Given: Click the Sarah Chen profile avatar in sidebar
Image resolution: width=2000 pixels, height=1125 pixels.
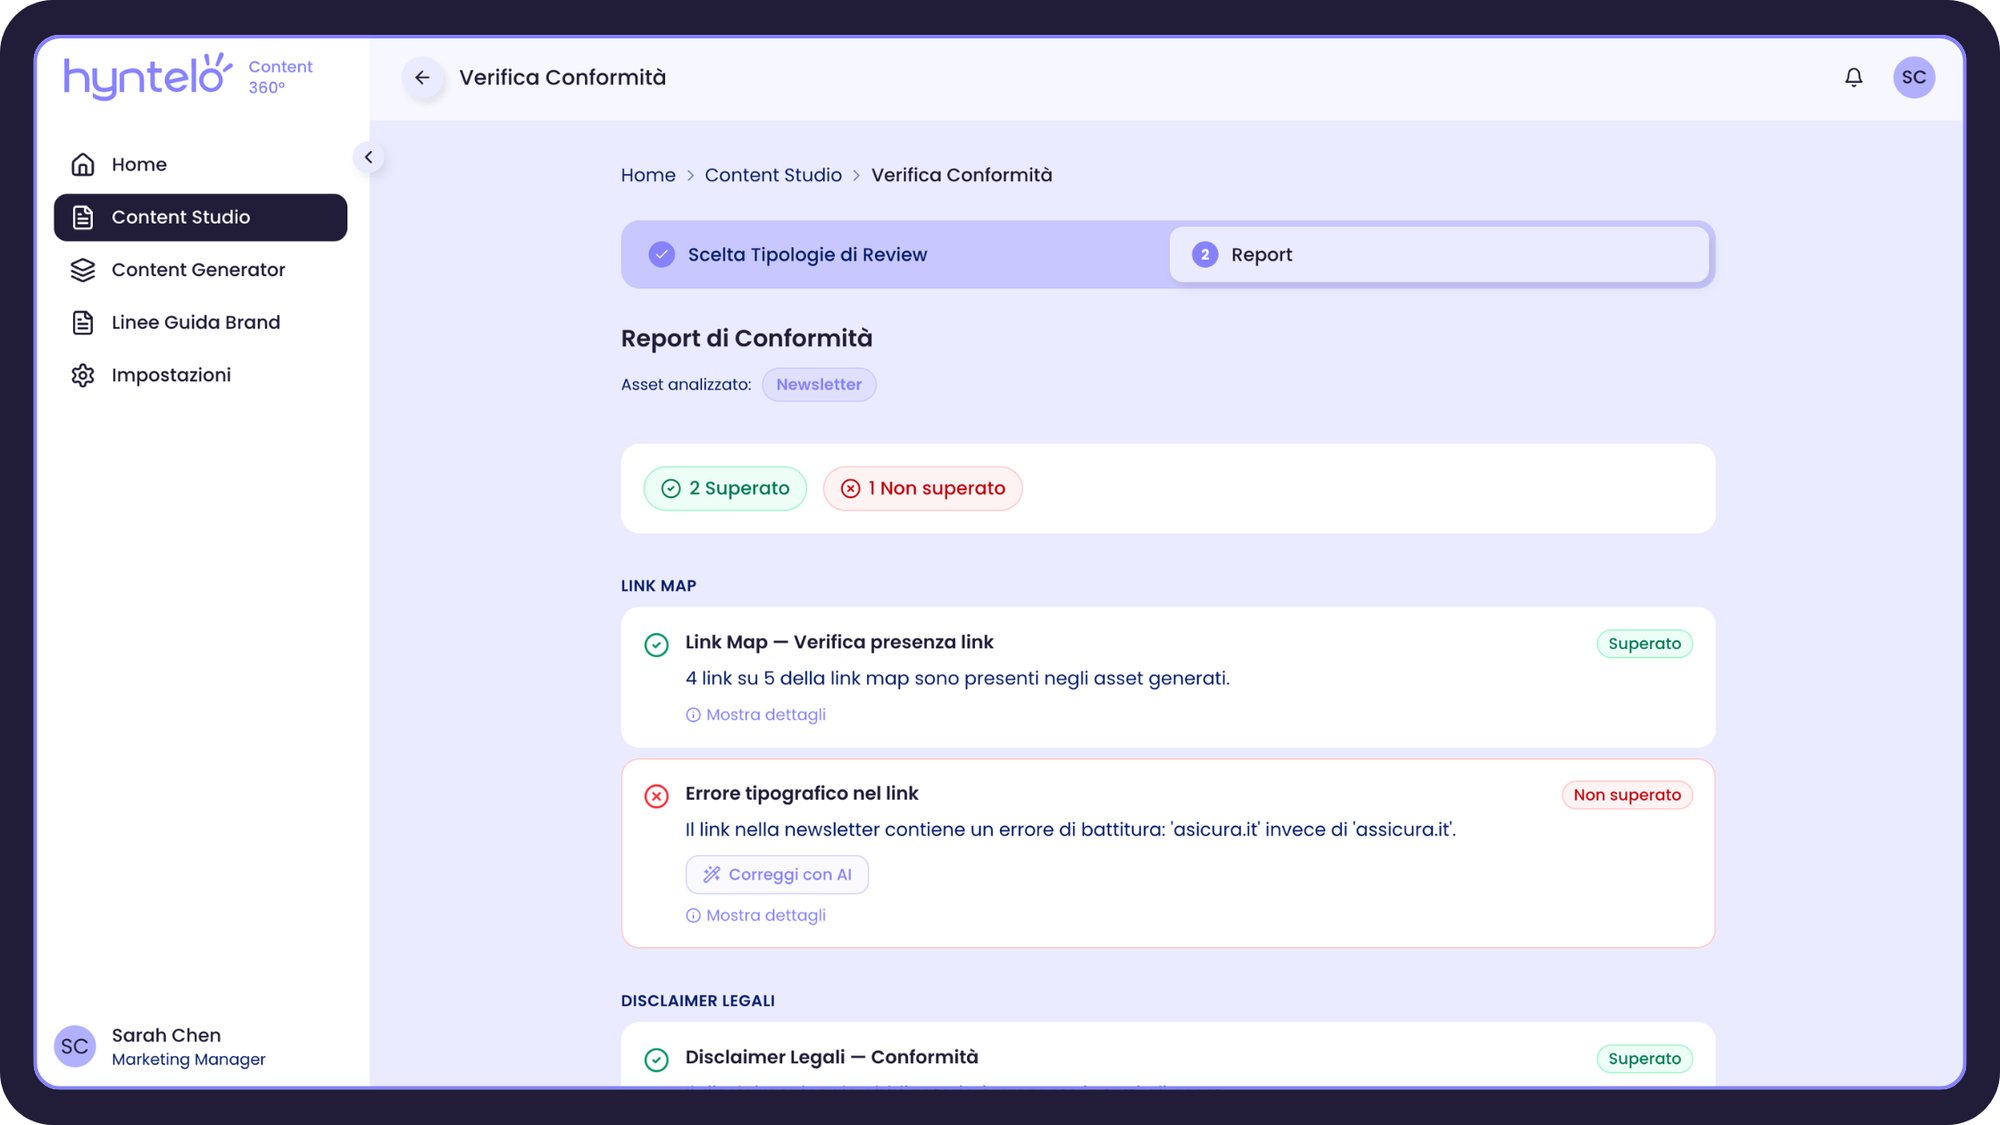Looking at the screenshot, I should click(75, 1046).
